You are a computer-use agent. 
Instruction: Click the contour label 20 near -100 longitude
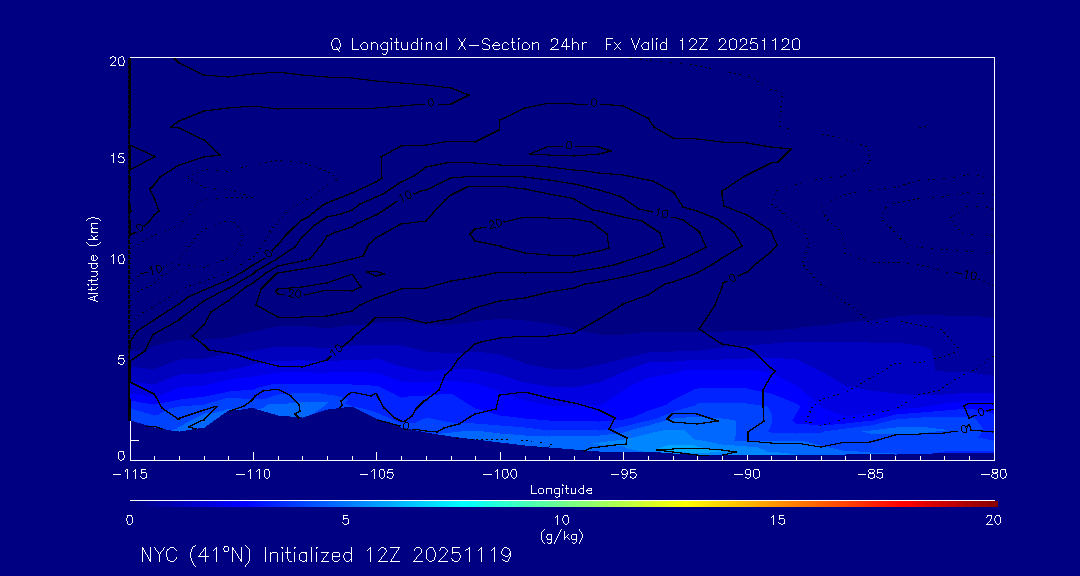click(495, 224)
